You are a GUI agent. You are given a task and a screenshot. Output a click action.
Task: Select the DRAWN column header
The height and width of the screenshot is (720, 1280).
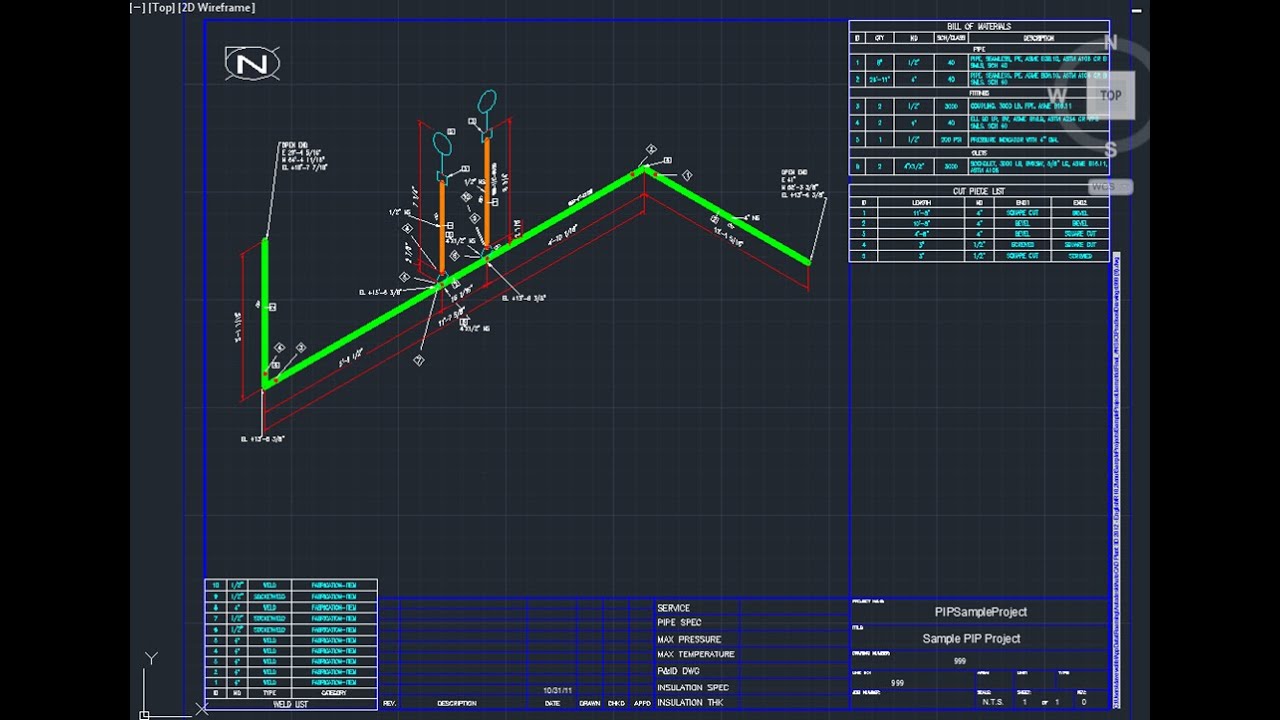(x=590, y=704)
